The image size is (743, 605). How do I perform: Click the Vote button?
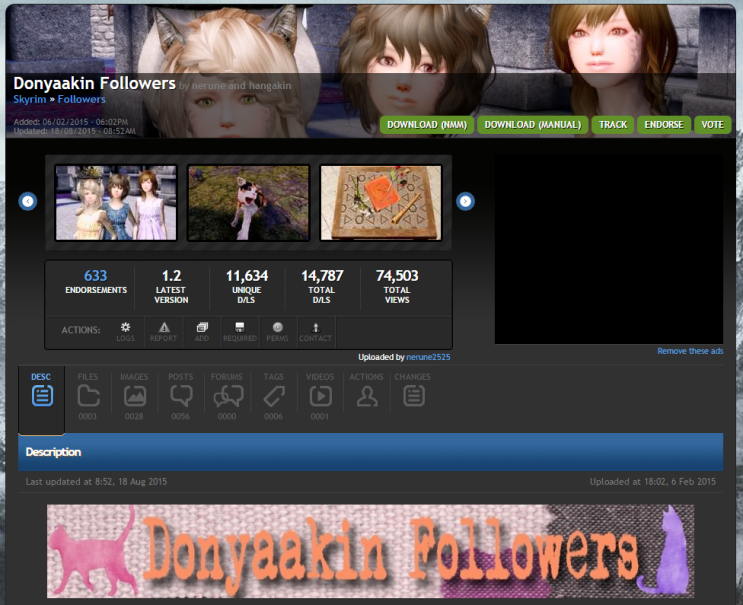[713, 125]
